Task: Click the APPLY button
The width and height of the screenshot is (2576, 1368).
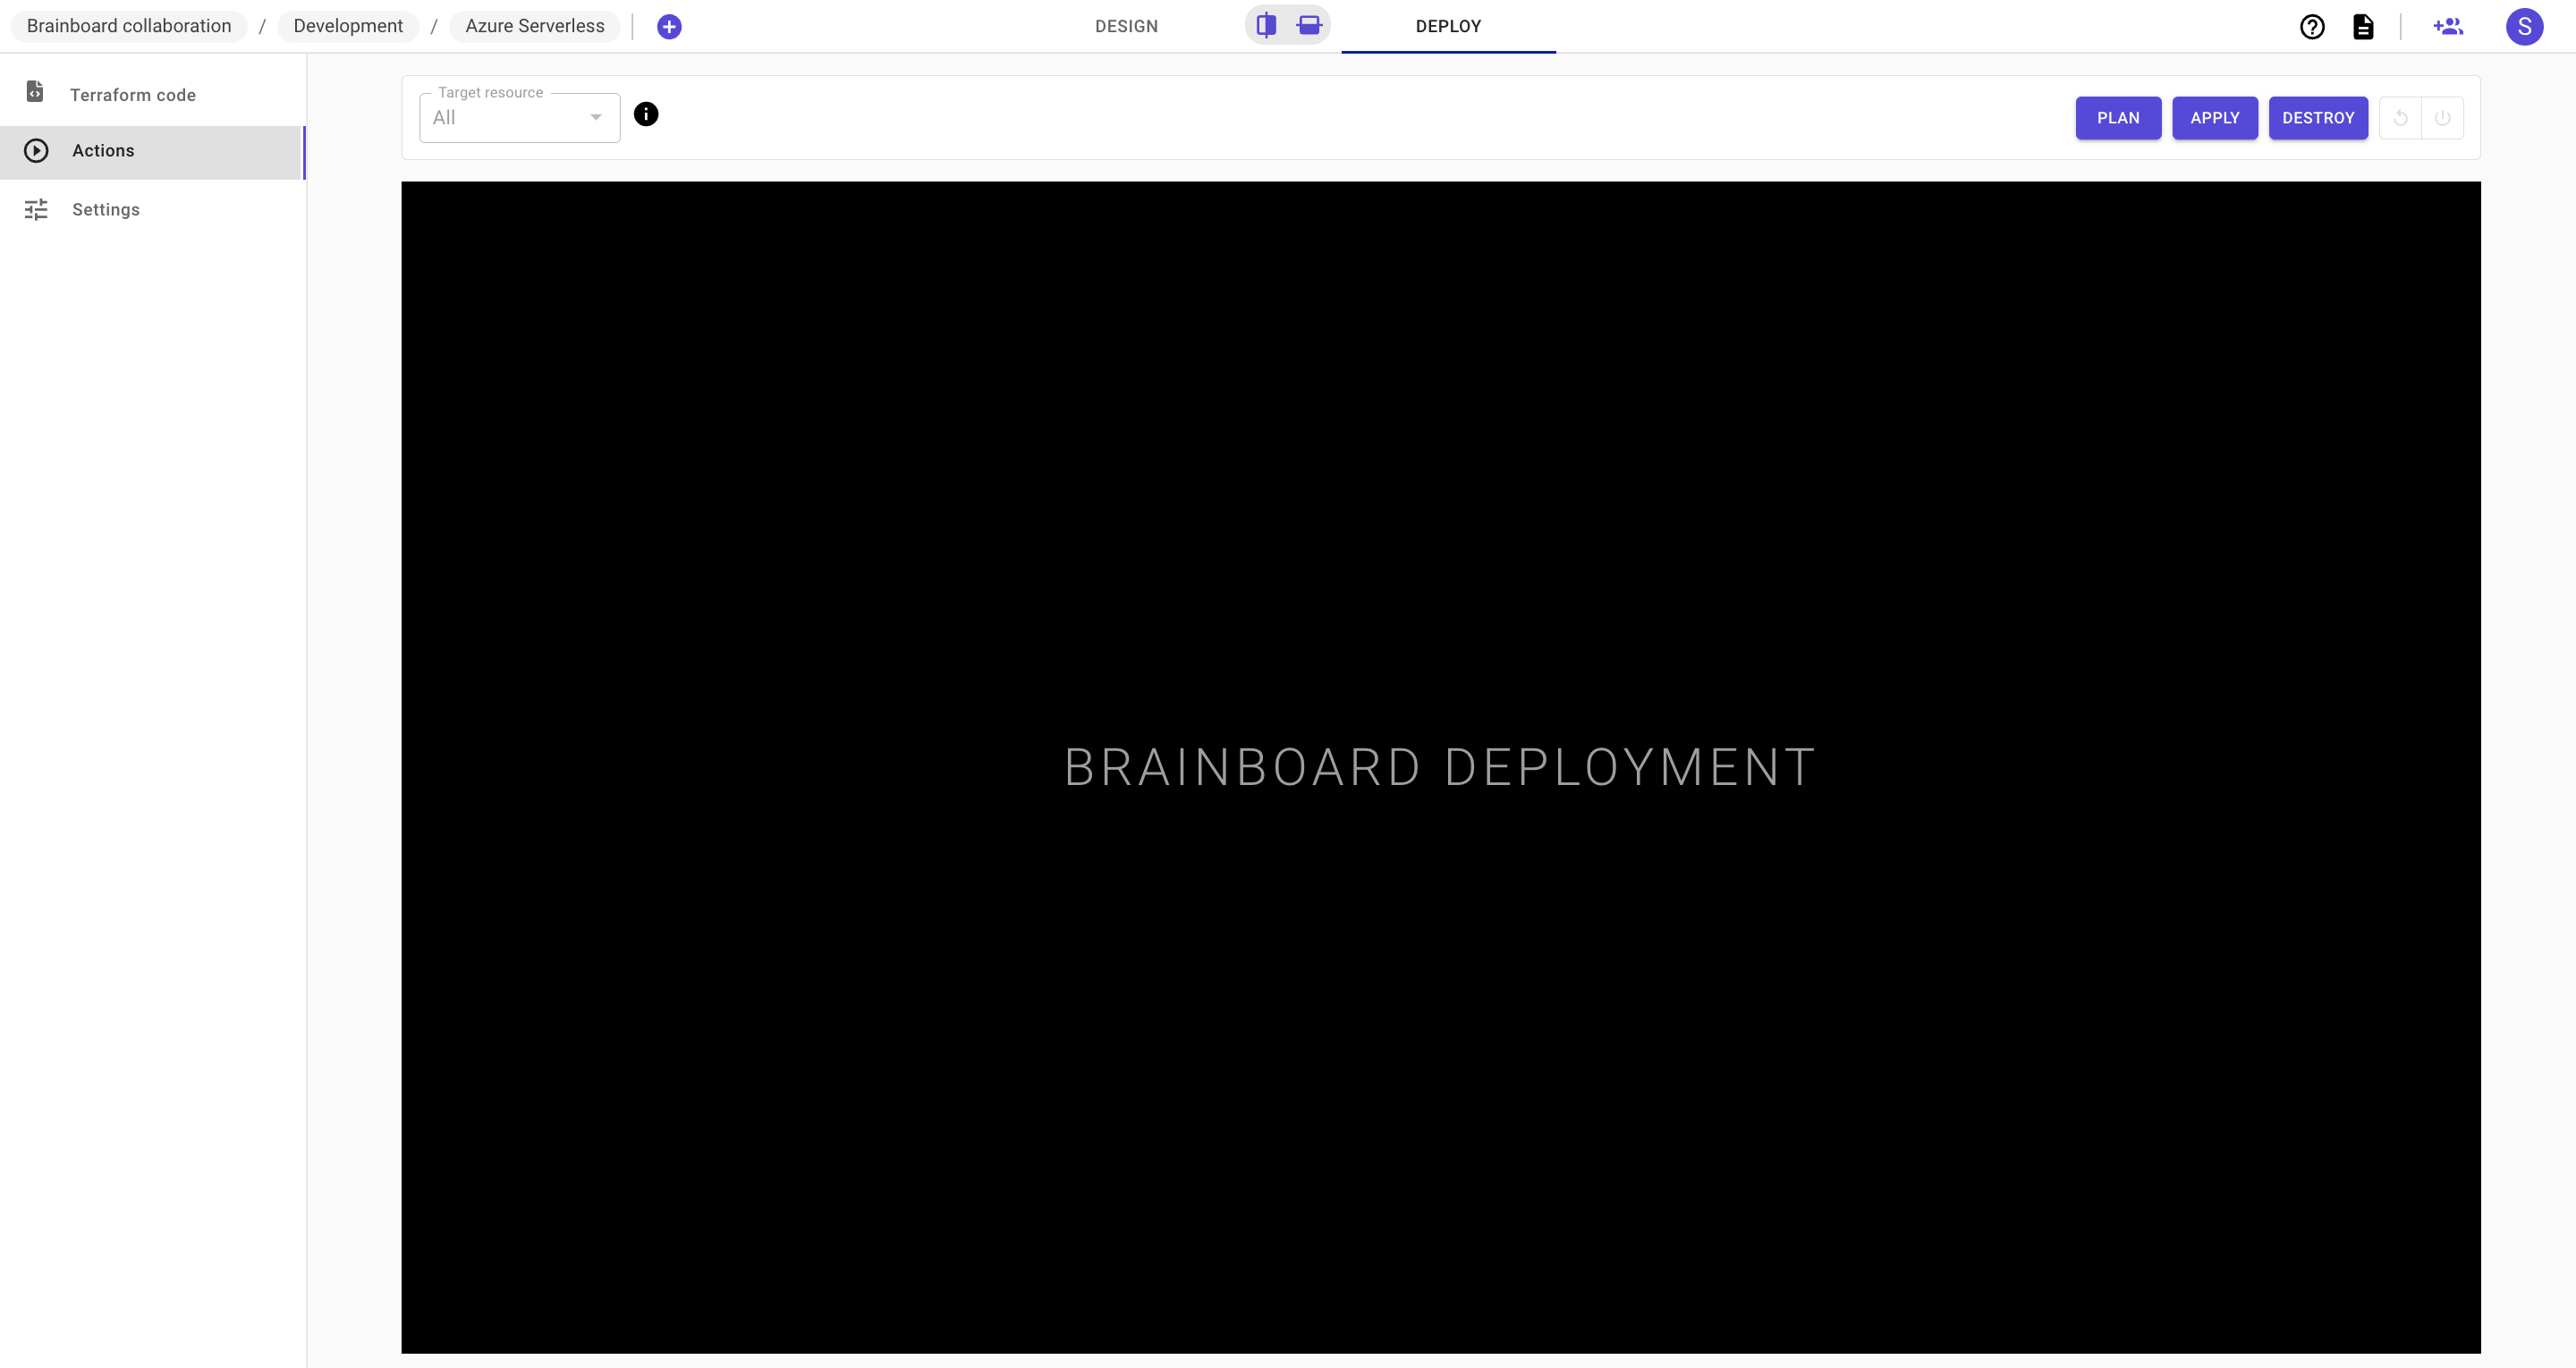Action: coord(2215,118)
